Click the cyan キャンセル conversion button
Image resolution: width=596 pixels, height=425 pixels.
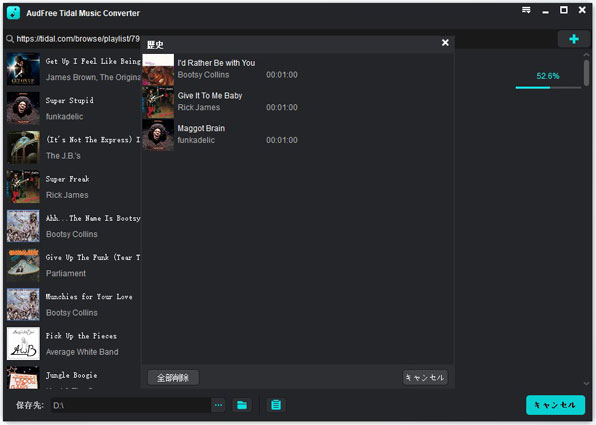pos(555,405)
